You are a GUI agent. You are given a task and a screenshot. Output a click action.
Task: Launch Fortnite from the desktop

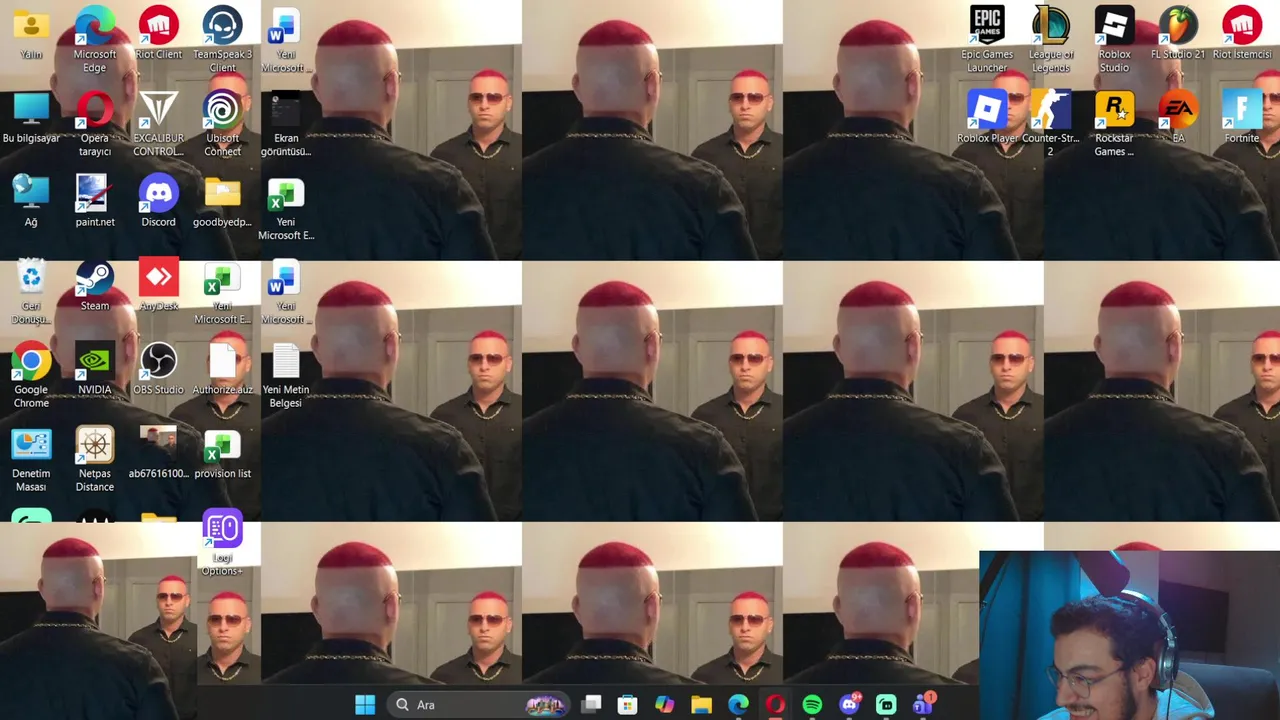(x=1242, y=117)
